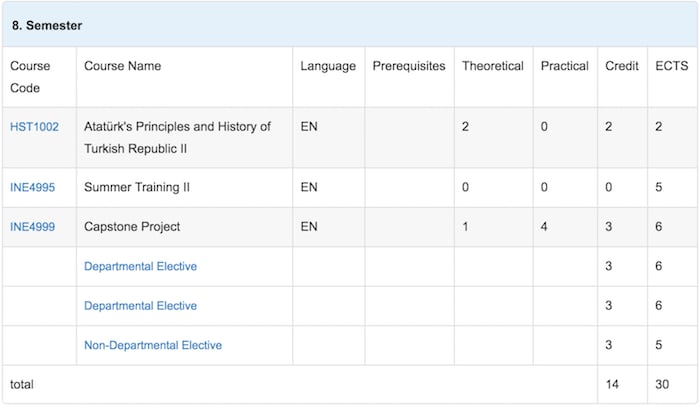Click the 'ECTS' column header
The image size is (700, 406).
(672, 66)
